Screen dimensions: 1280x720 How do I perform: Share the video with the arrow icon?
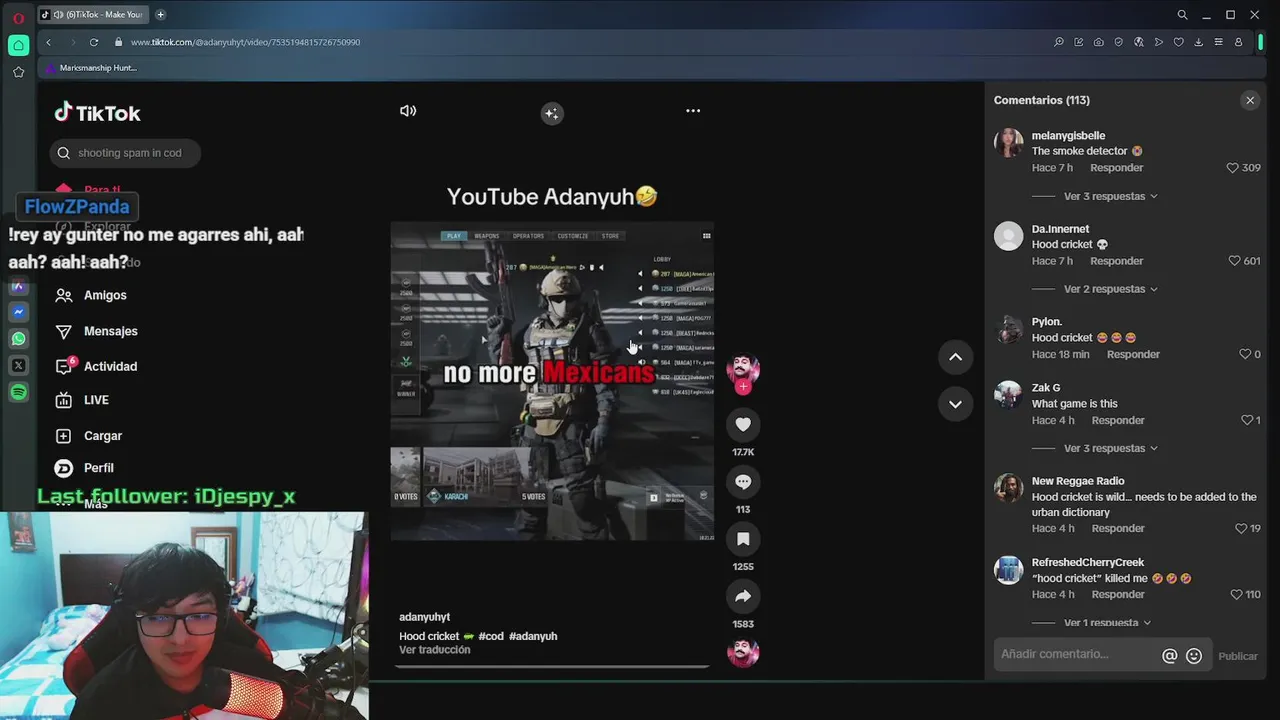click(743, 596)
